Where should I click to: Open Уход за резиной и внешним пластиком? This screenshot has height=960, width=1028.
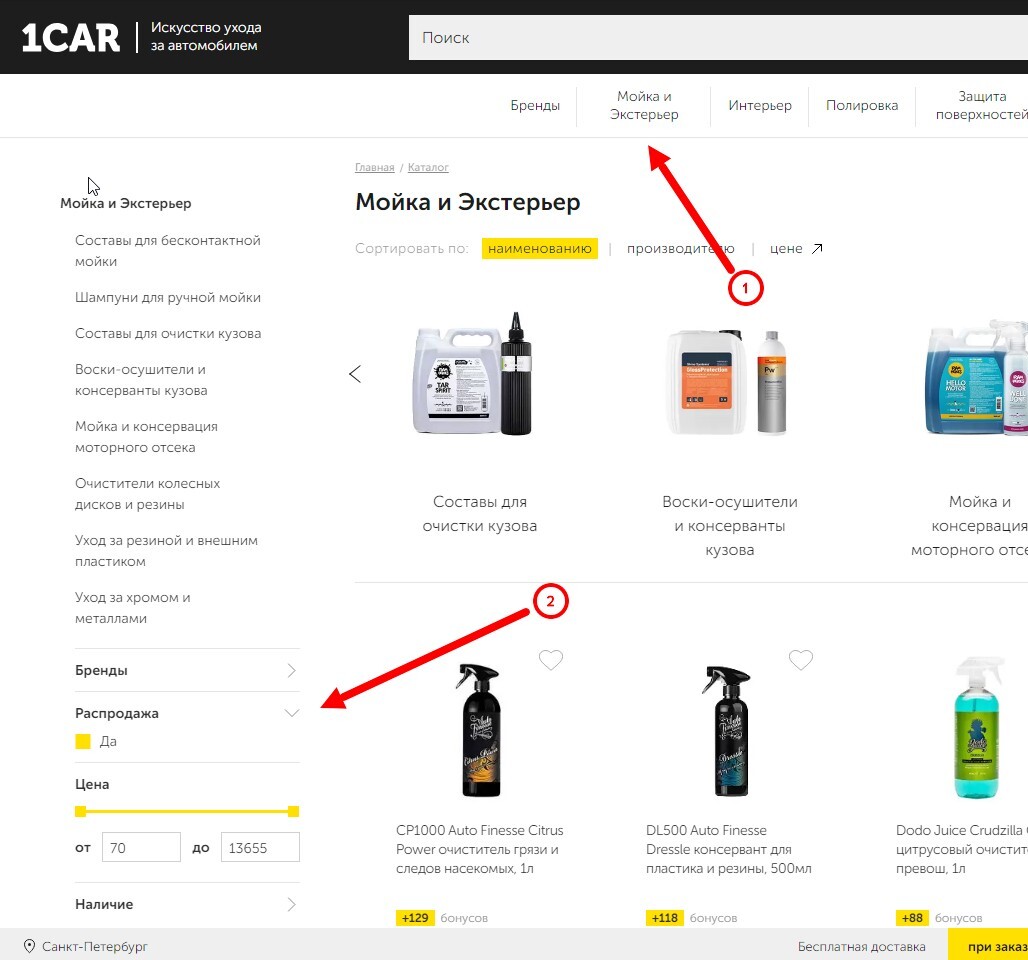[167, 551]
